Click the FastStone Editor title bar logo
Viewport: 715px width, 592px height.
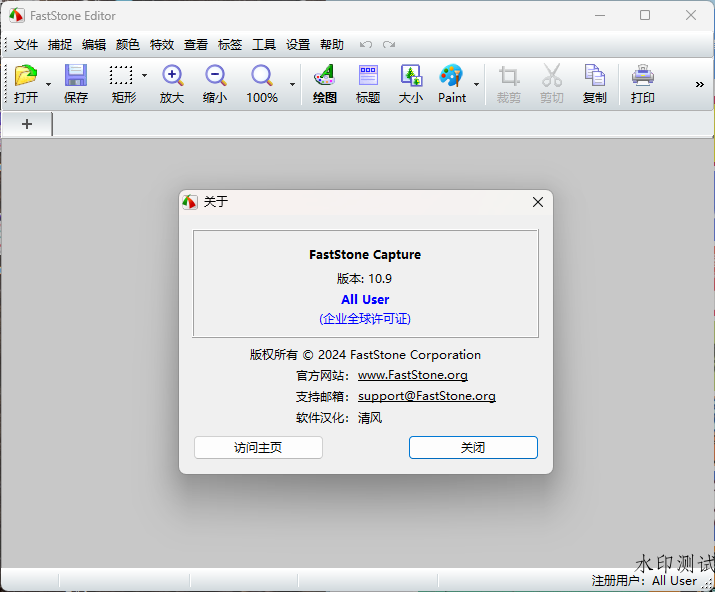17,16
